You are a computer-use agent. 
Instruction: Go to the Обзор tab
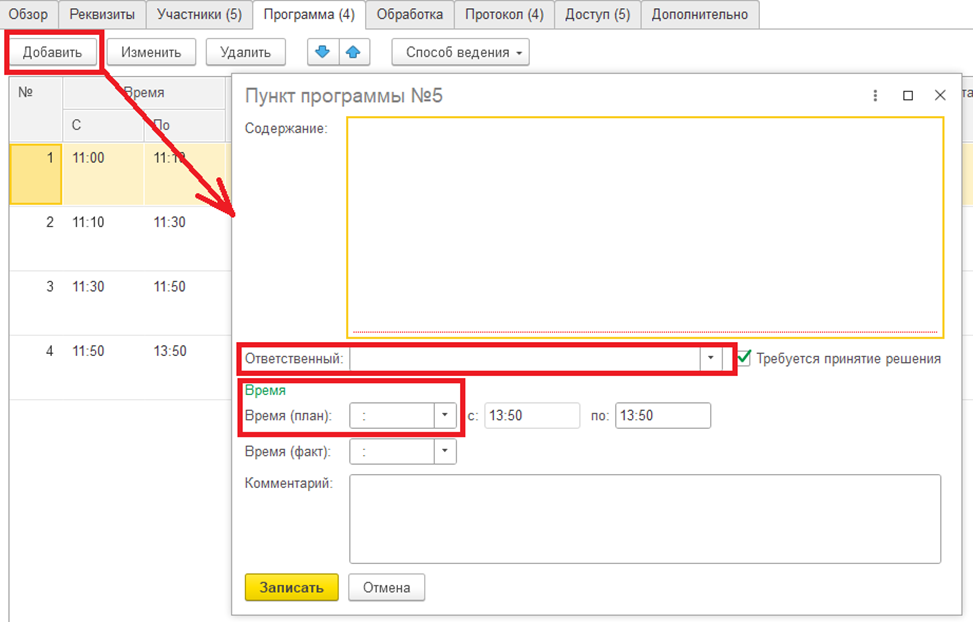(x=28, y=14)
